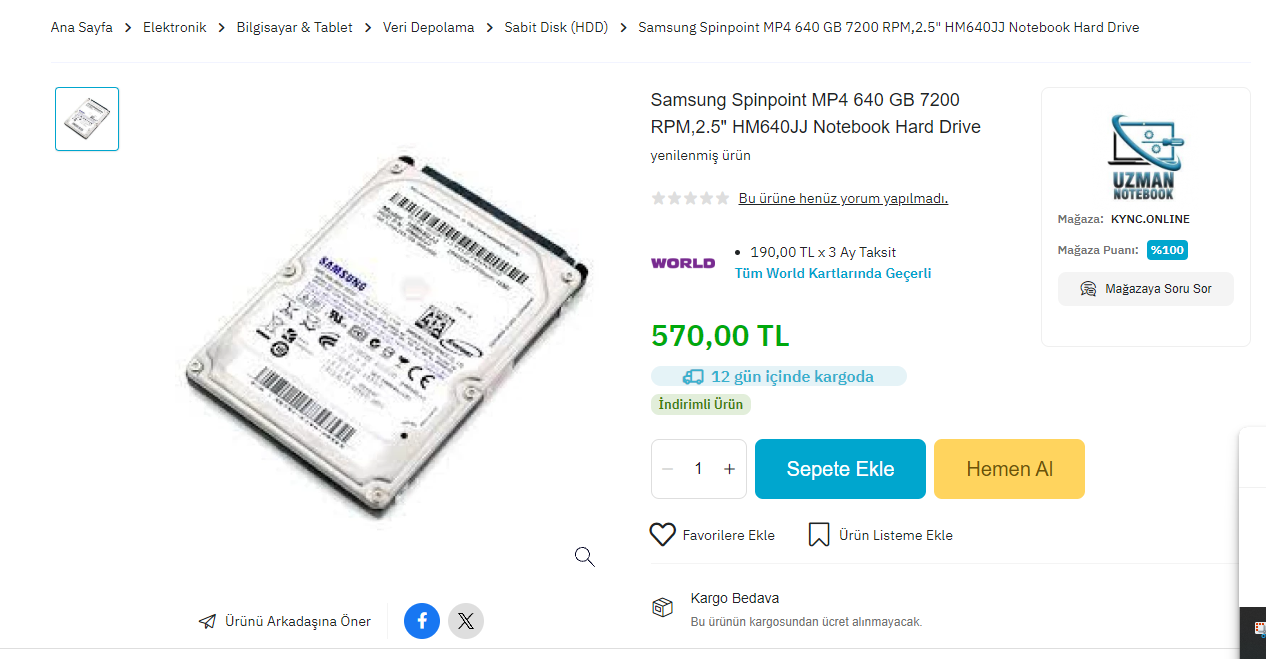Click the magnifier zoom icon on image

click(x=585, y=557)
